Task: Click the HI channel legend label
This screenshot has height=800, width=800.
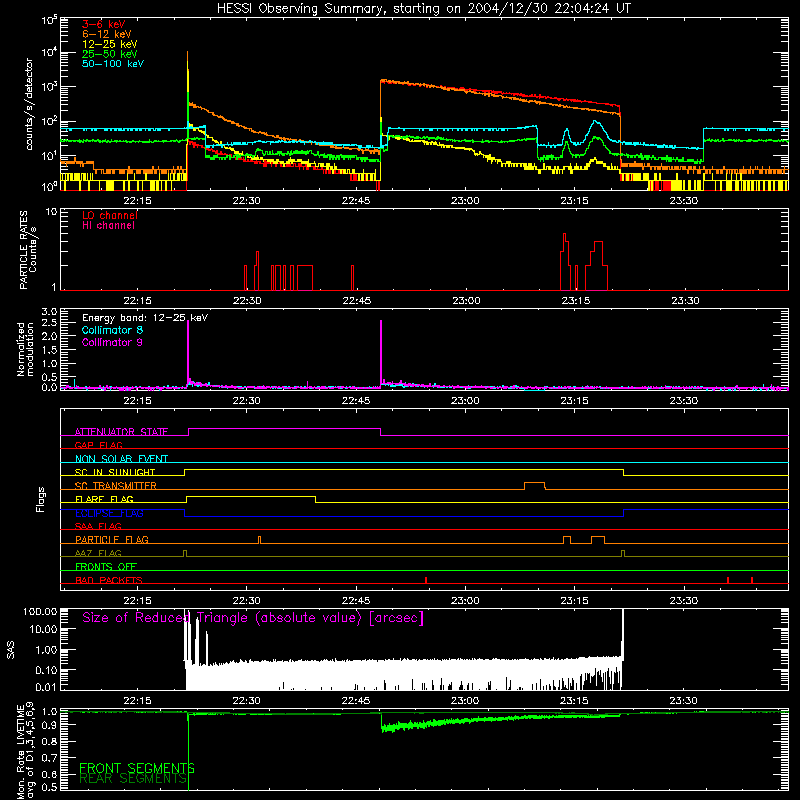Action: coord(109,226)
